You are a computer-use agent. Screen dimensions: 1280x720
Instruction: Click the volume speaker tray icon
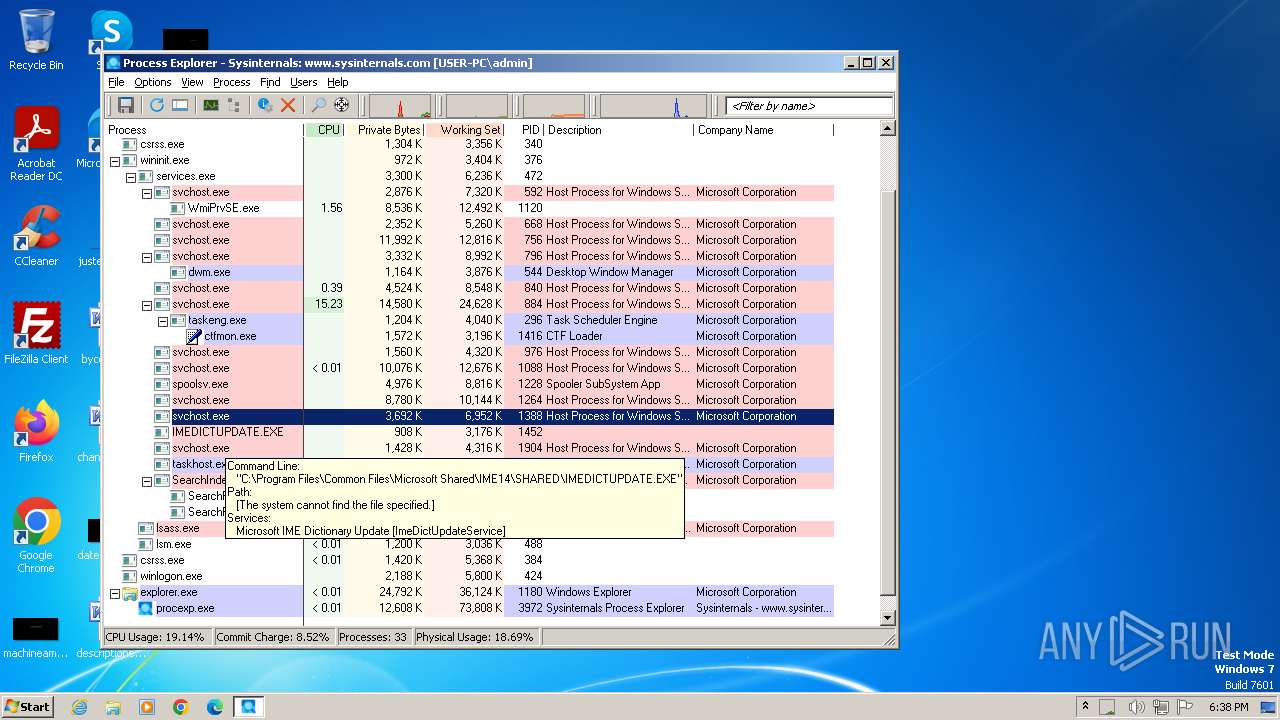1135,706
